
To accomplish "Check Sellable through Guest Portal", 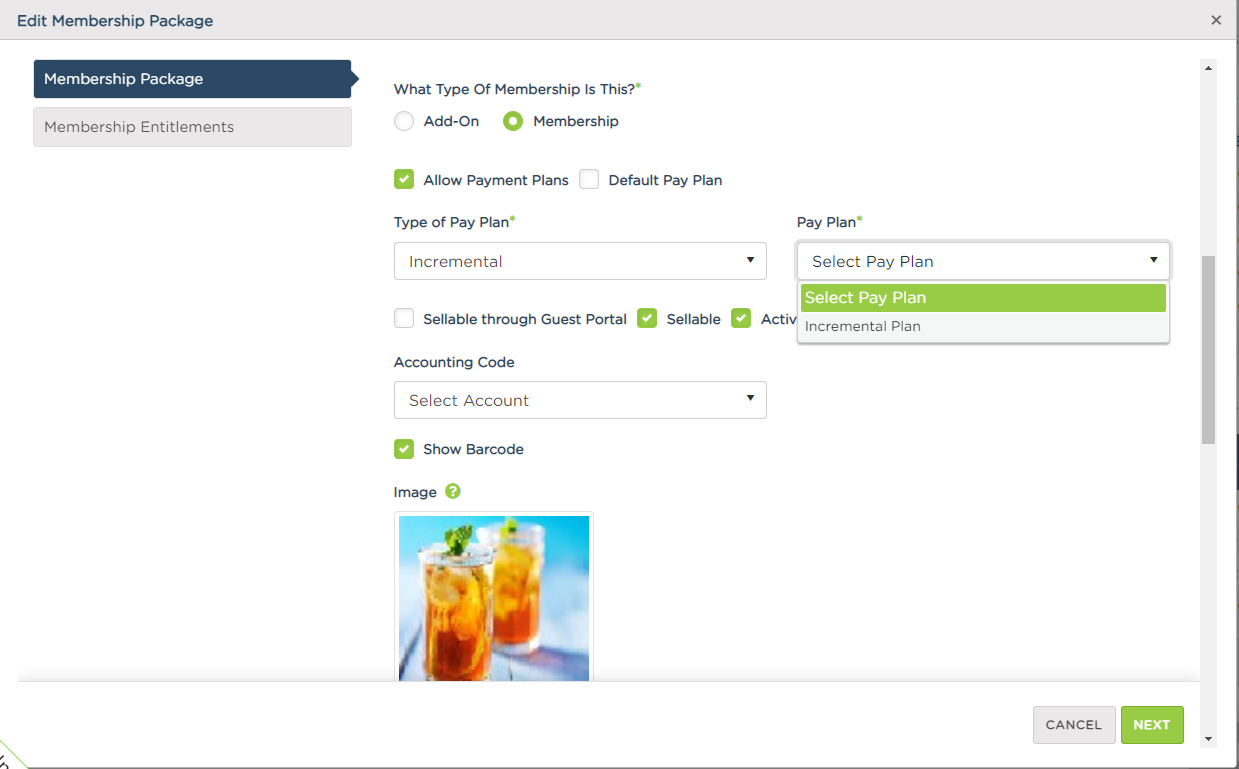I will [x=404, y=319].
